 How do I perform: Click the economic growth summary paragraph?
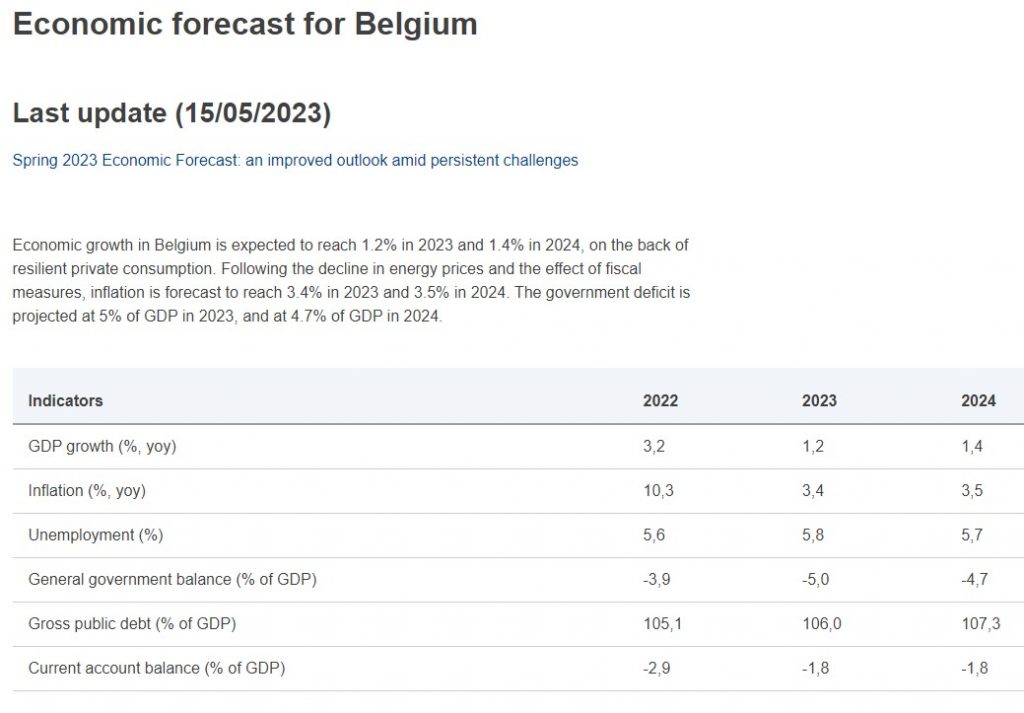(350, 280)
